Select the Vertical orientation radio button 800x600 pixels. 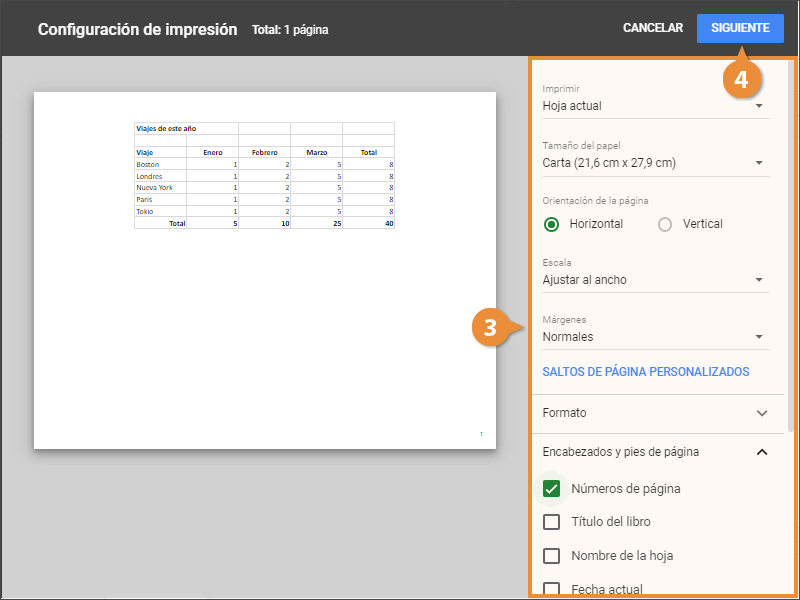click(x=665, y=224)
